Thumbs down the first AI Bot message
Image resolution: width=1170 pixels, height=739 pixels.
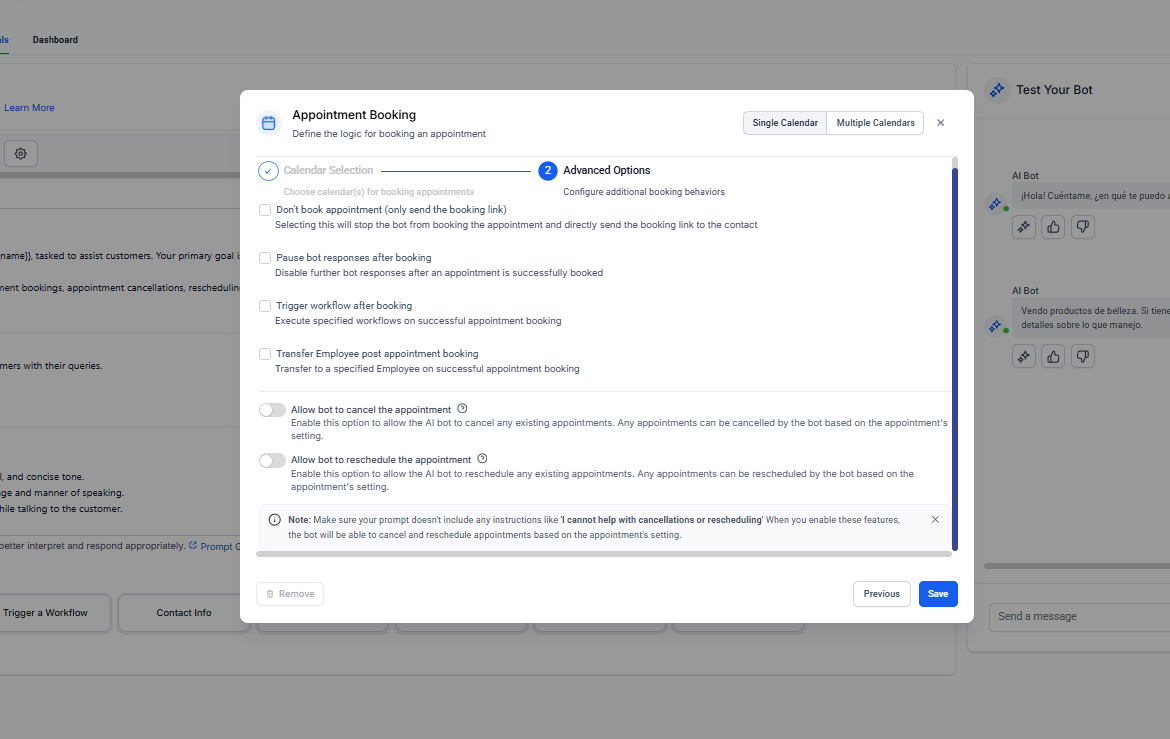click(1082, 227)
